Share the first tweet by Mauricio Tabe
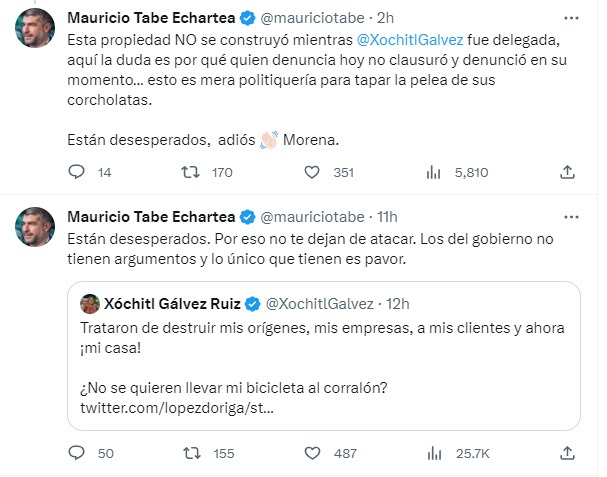This screenshot has height=477, width=607. (x=567, y=172)
